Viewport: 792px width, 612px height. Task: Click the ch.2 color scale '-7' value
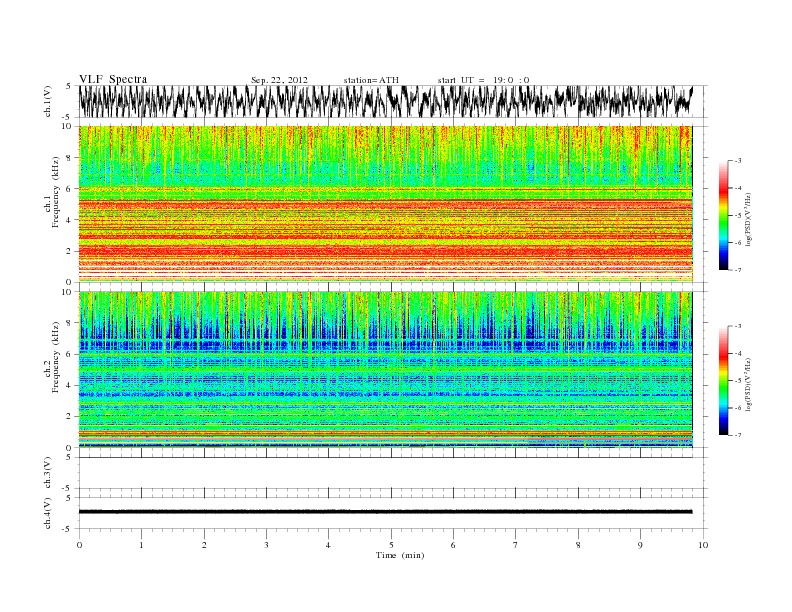(737, 435)
